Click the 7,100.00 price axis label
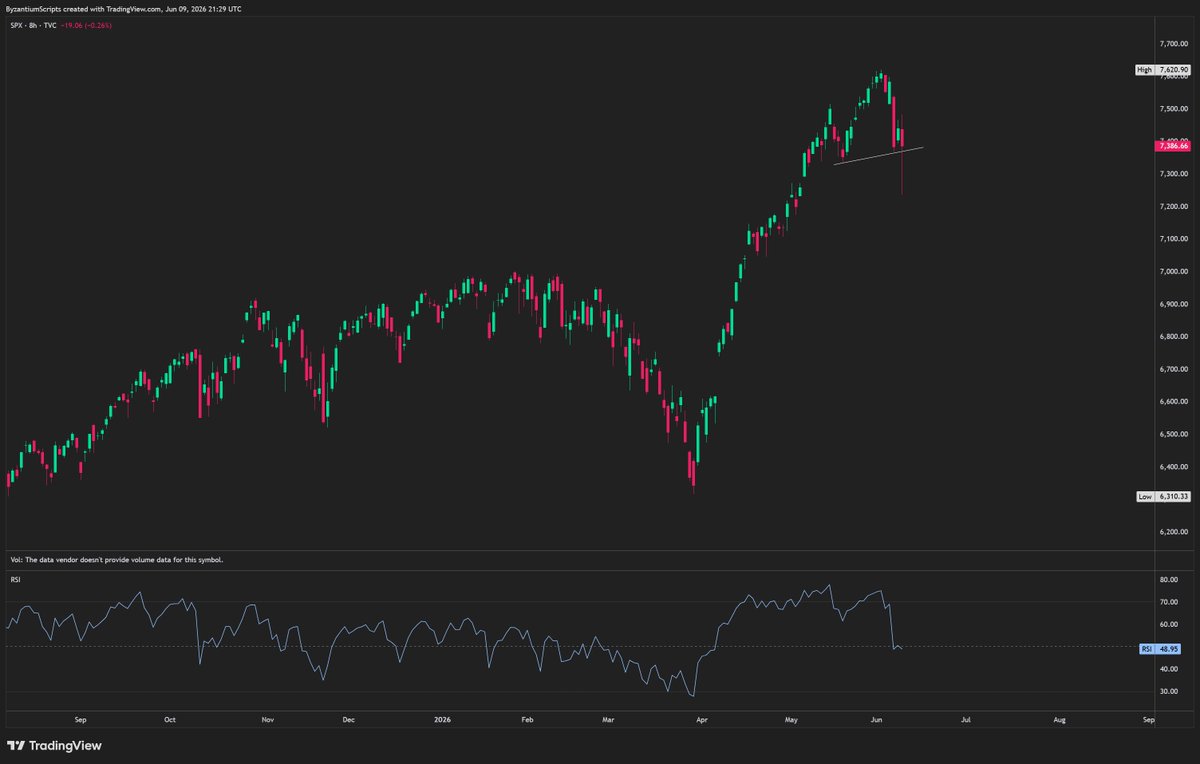Image resolution: width=1200 pixels, height=764 pixels. (x=1173, y=238)
